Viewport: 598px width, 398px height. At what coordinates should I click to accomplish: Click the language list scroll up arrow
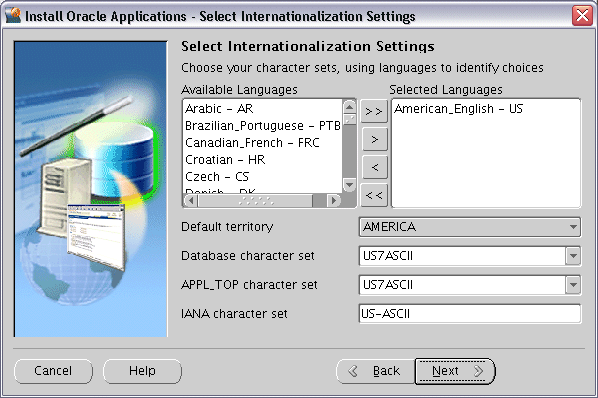pos(349,107)
